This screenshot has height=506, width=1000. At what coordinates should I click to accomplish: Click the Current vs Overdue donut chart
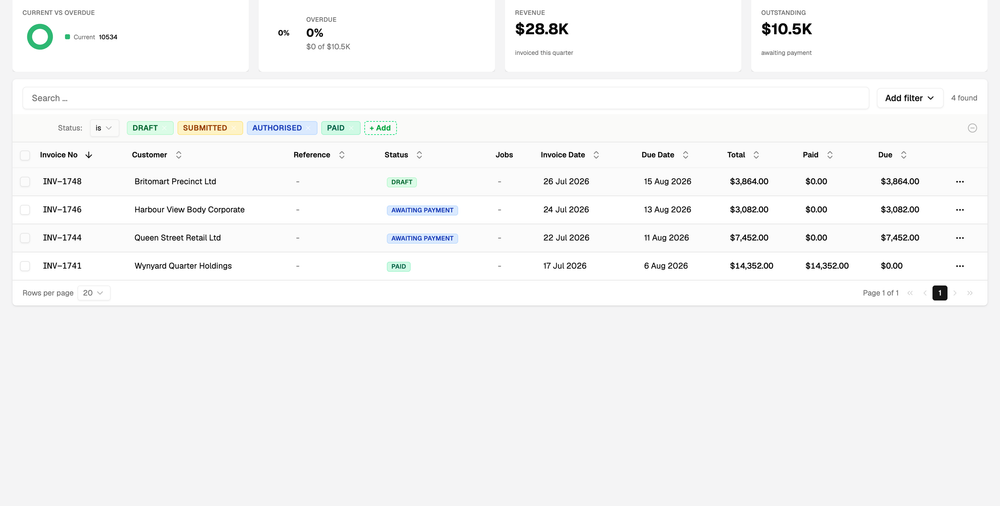(40, 37)
